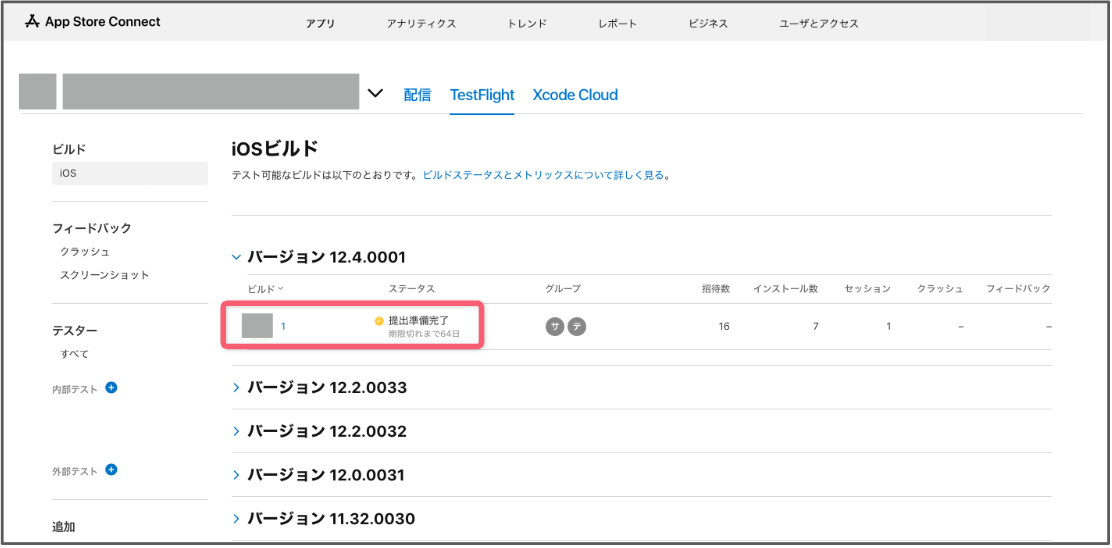Click the セッション column header
The height and width of the screenshot is (548, 1112).
click(x=867, y=289)
